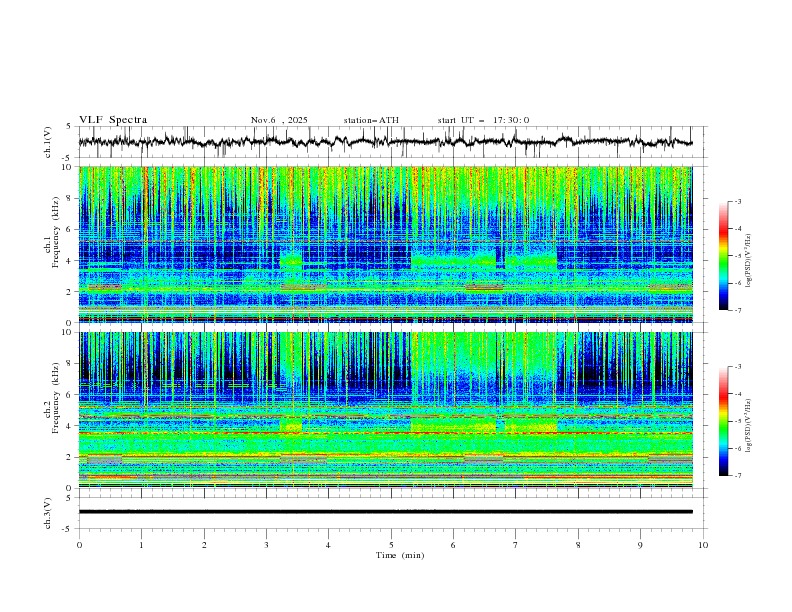Screen dimensions: 792x612
Task: Select the "start UT = 17:30:0" text
Action: tap(483, 120)
